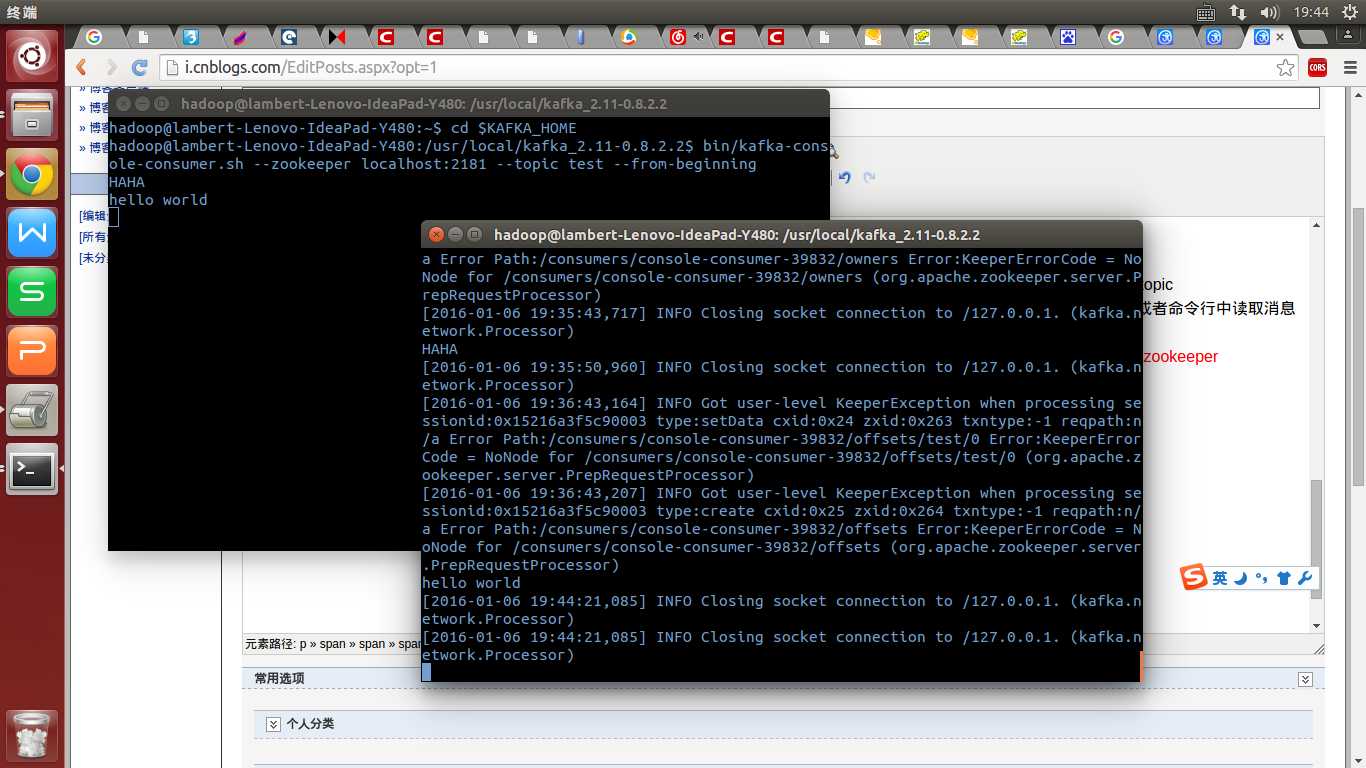Click hello world in the back terminal
Screen dimensions: 1366x768
click(158, 200)
